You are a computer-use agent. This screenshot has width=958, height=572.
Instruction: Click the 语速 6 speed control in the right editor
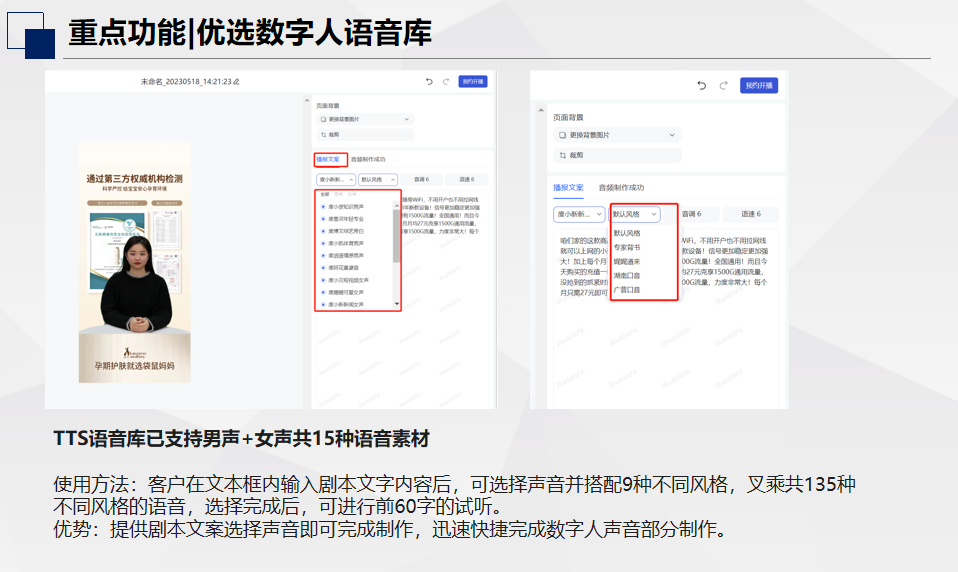pyautogui.click(x=751, y=214)
